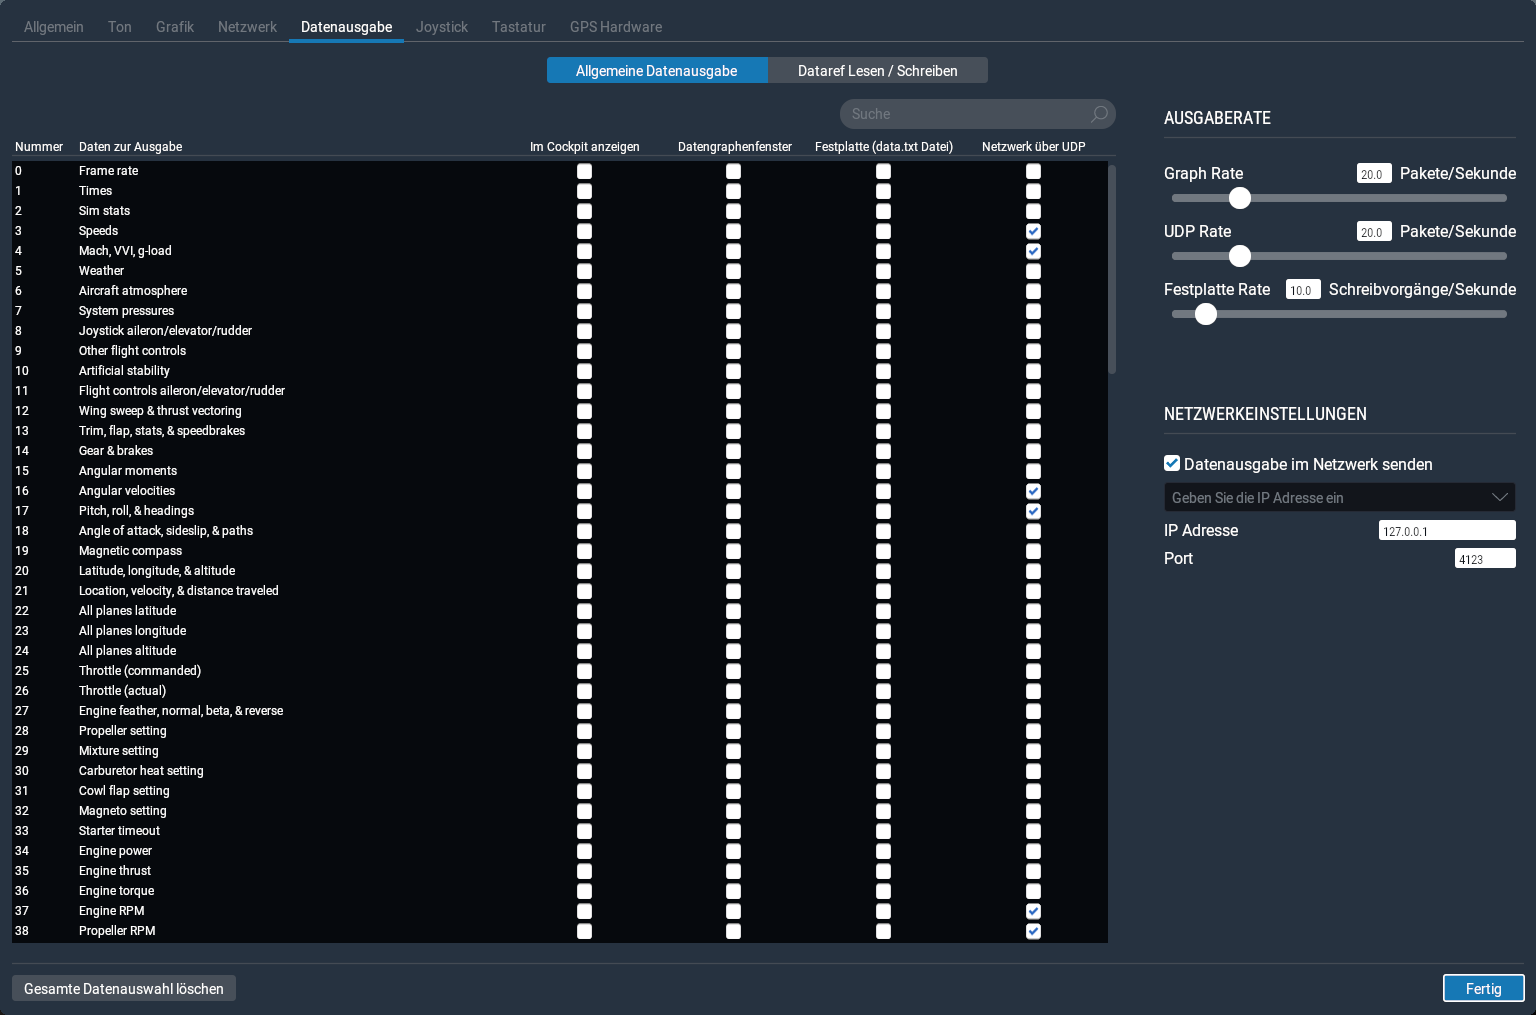This screenshot has width=1536, height=1015.
Task: Enable disk output for Engine torque
Action: click(883, 891)
